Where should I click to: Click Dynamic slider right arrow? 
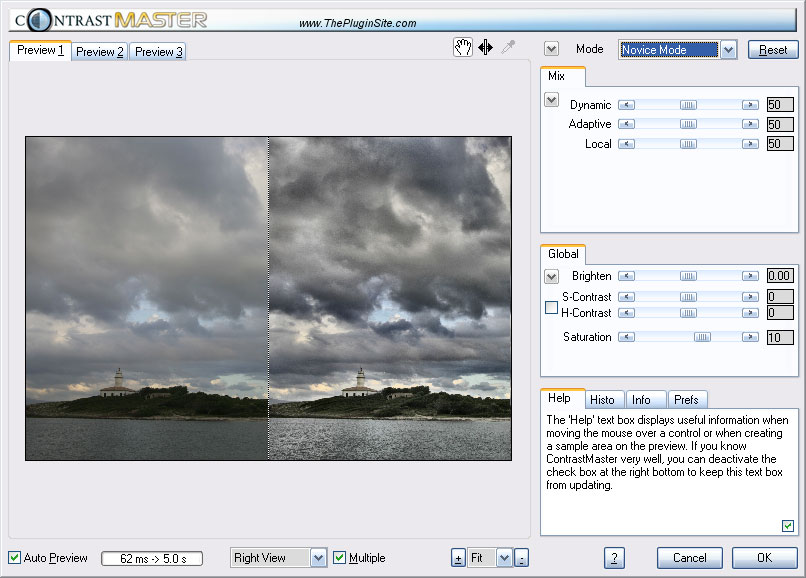[x=749, y=105]
